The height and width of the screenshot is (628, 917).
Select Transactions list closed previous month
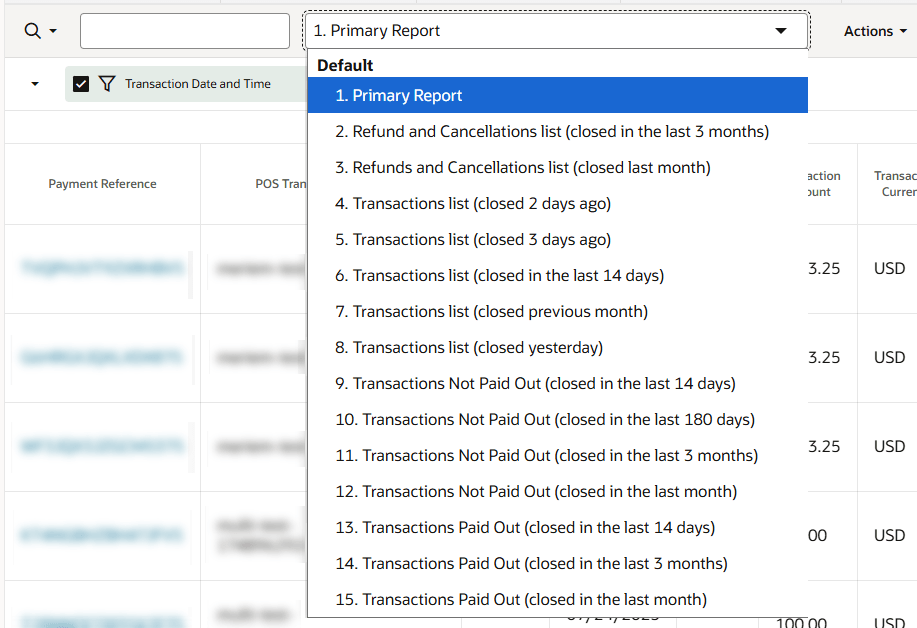point(490,311)
